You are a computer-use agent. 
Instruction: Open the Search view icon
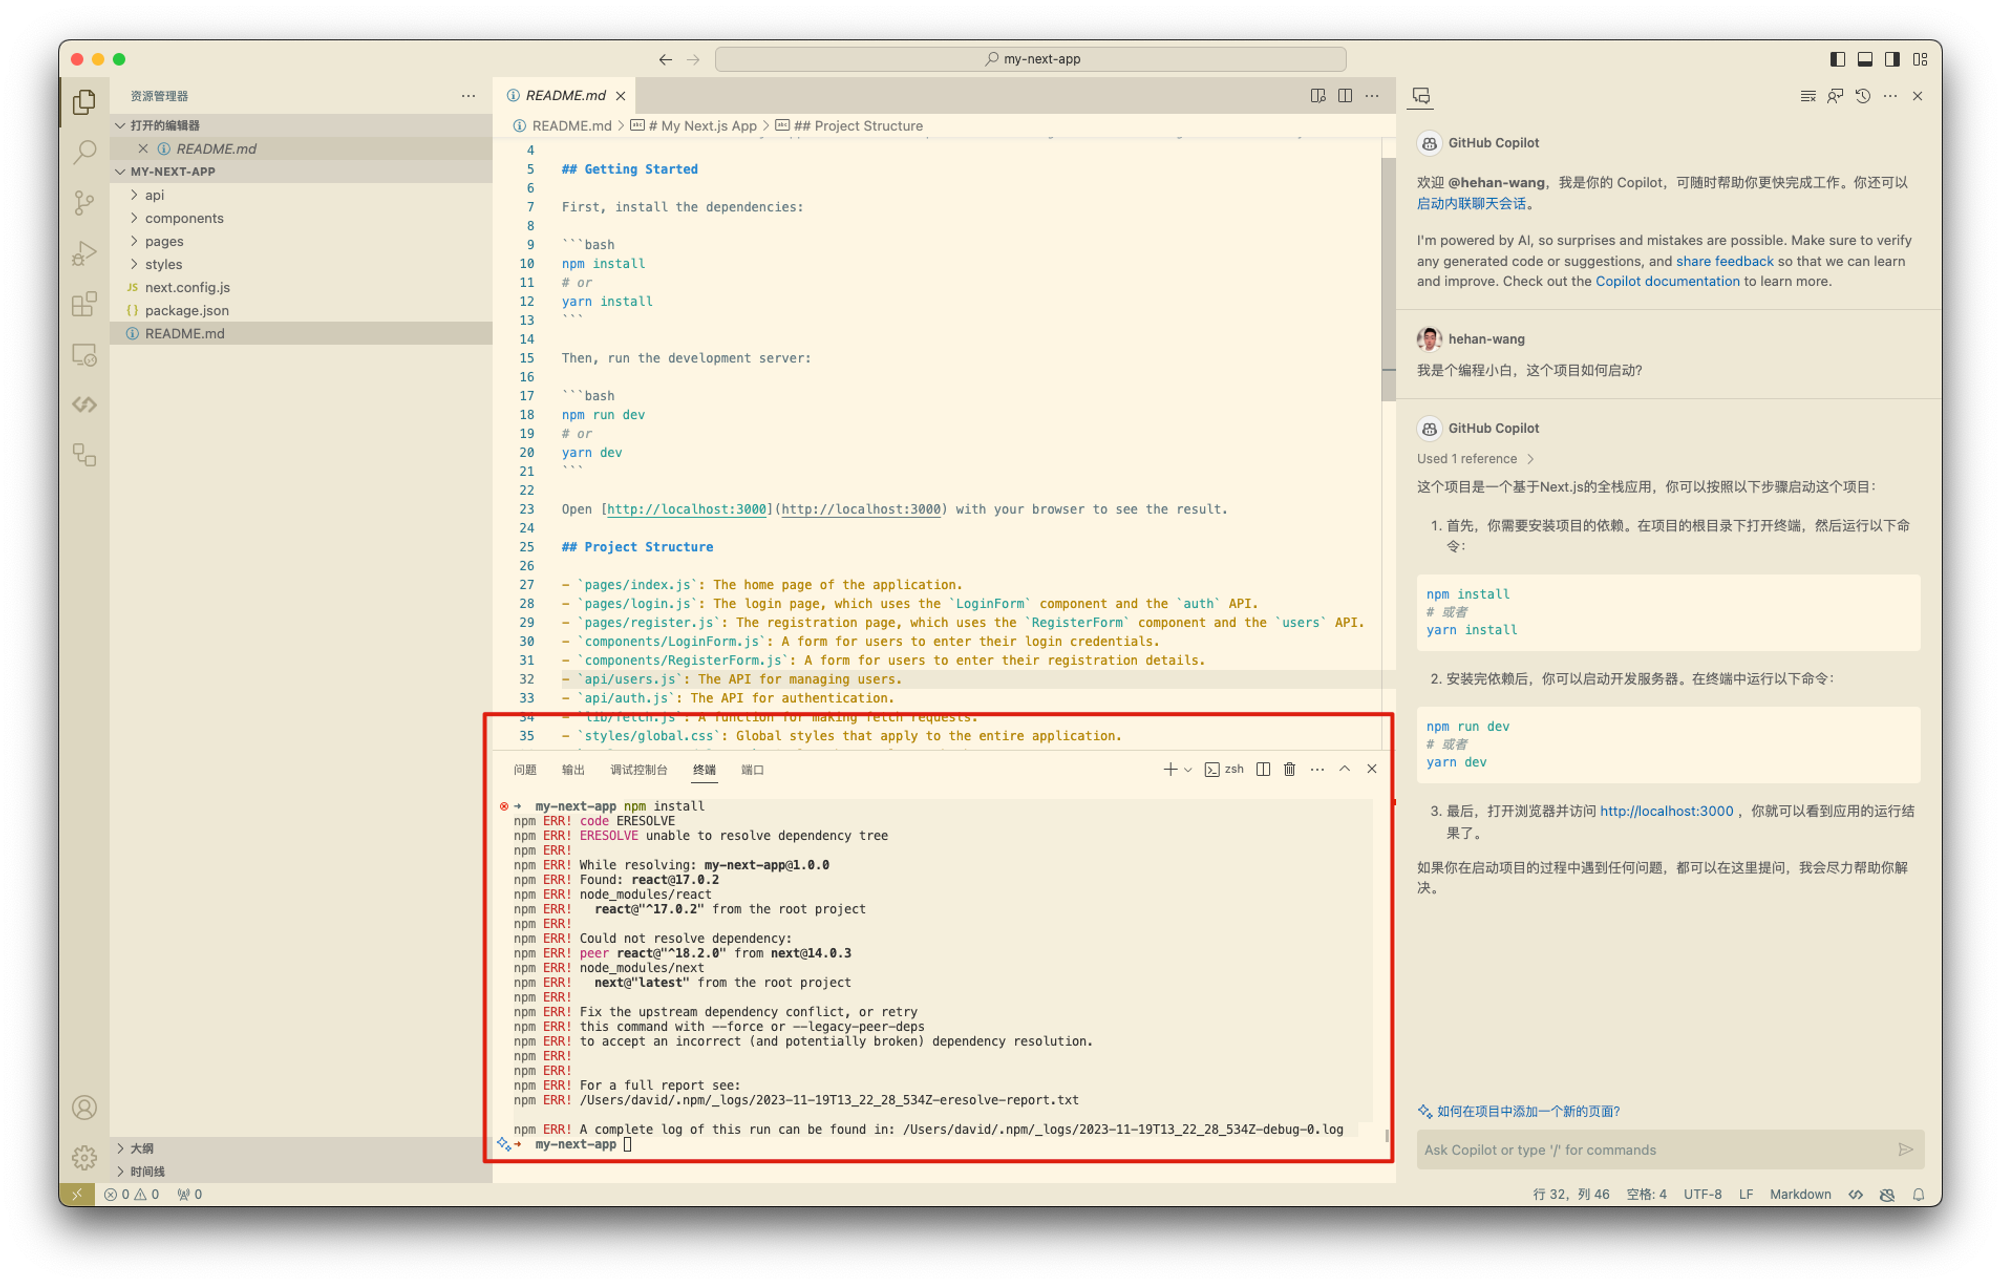click(85, 152)
